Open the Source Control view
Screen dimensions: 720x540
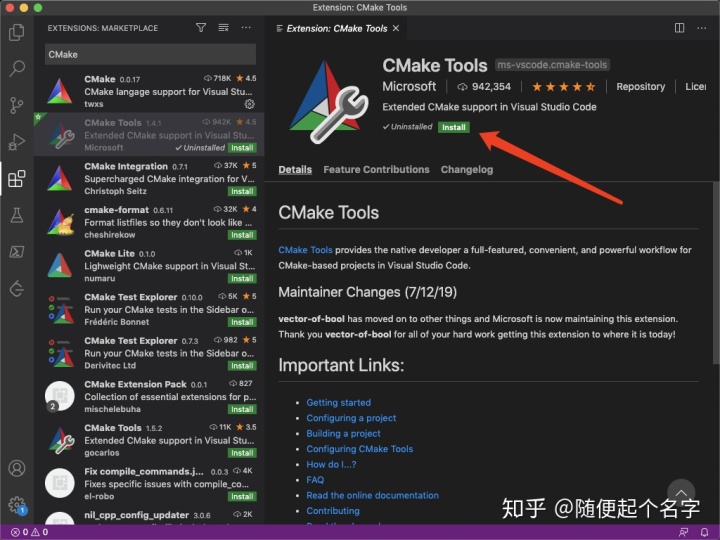point(17,105)
